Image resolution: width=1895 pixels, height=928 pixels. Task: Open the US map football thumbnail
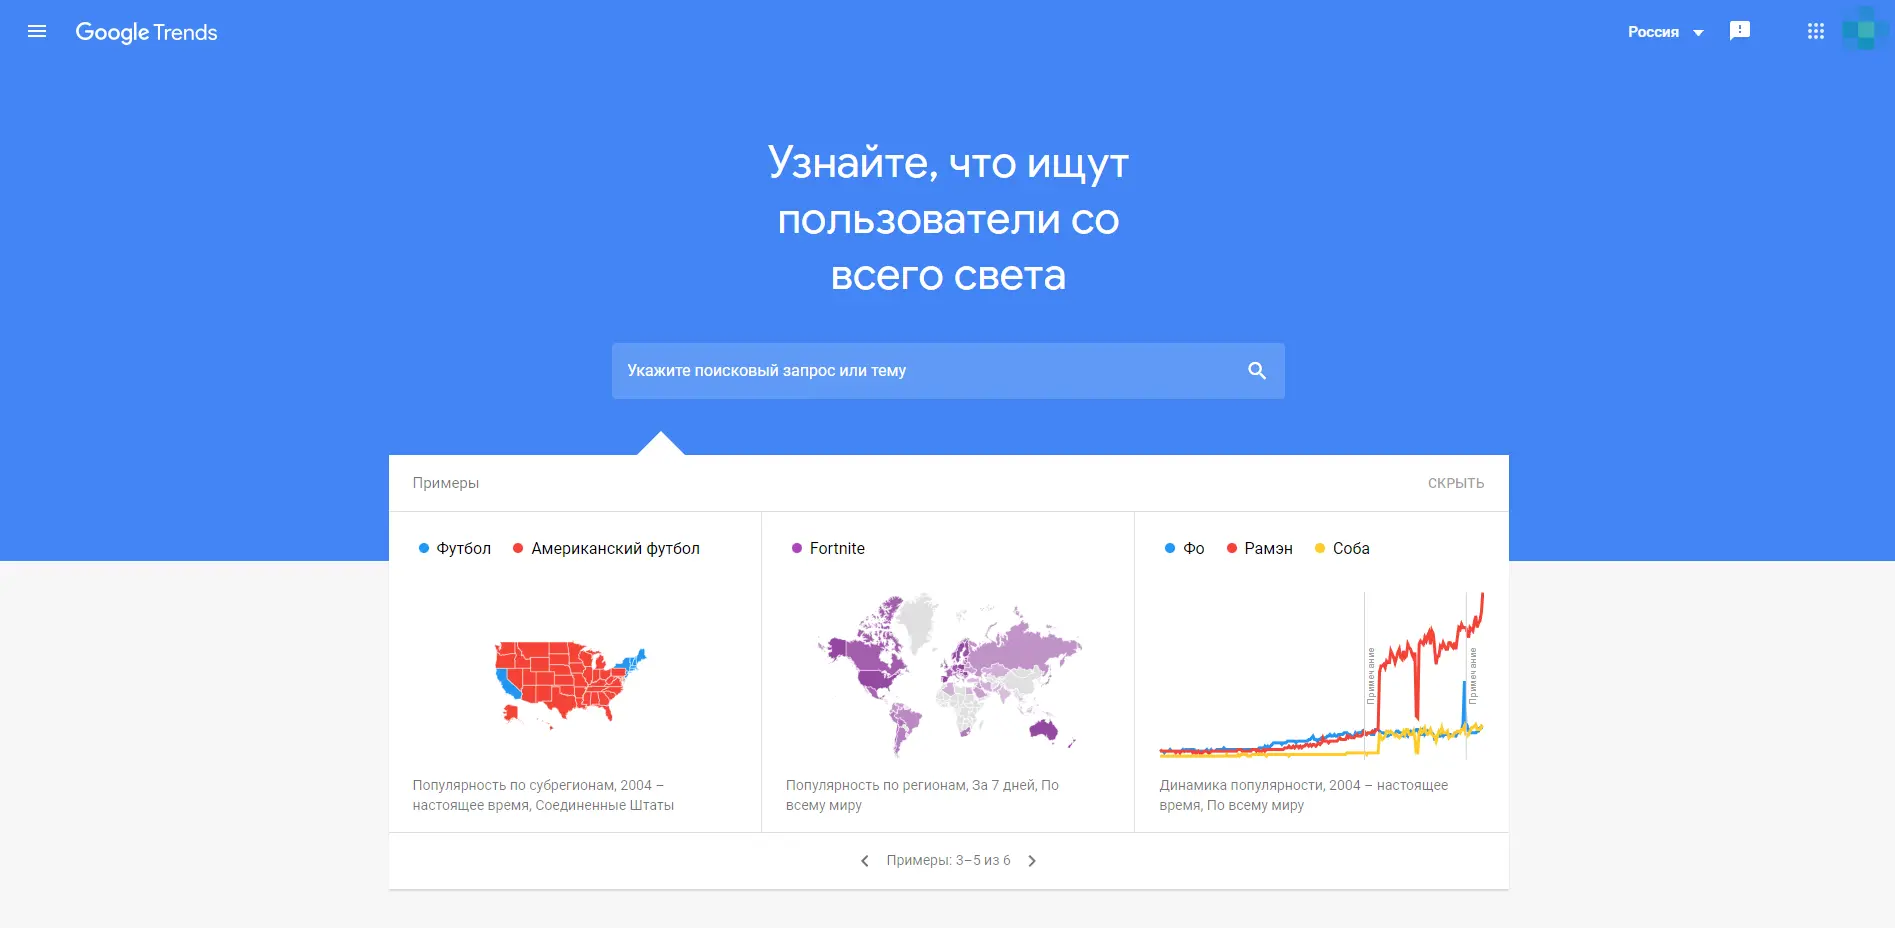(x=571, y=681)
